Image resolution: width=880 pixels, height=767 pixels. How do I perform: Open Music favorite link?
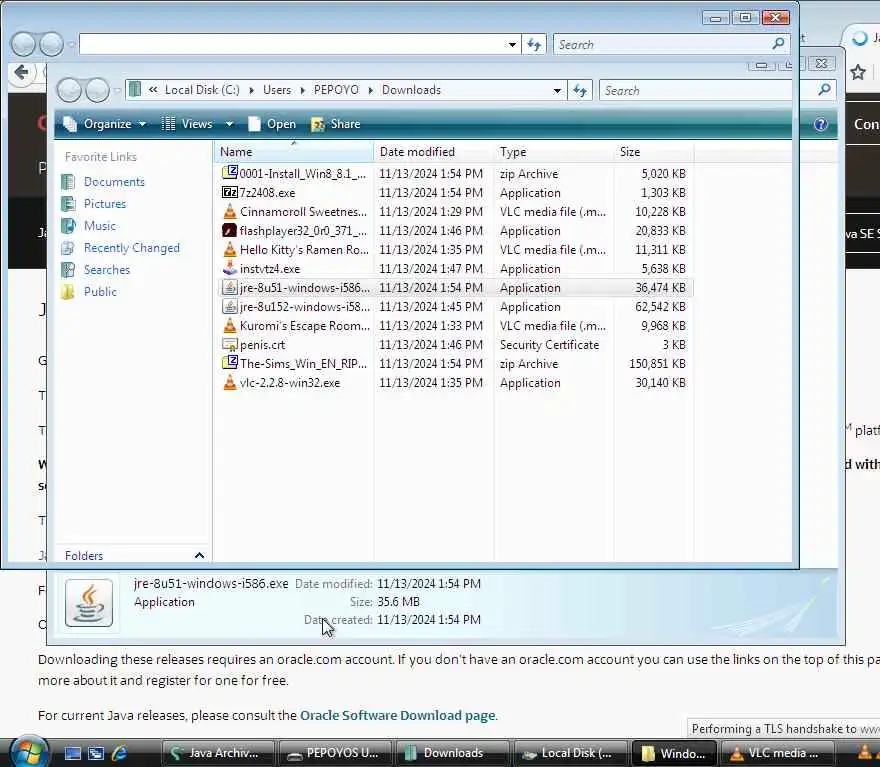click(100, 226)
